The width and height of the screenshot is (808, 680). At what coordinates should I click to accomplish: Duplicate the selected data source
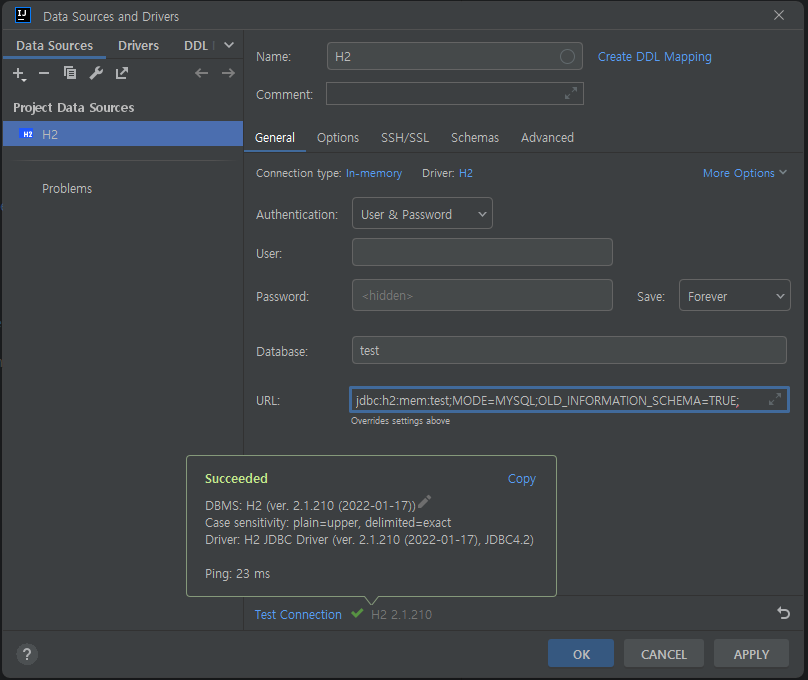(70, 73)
